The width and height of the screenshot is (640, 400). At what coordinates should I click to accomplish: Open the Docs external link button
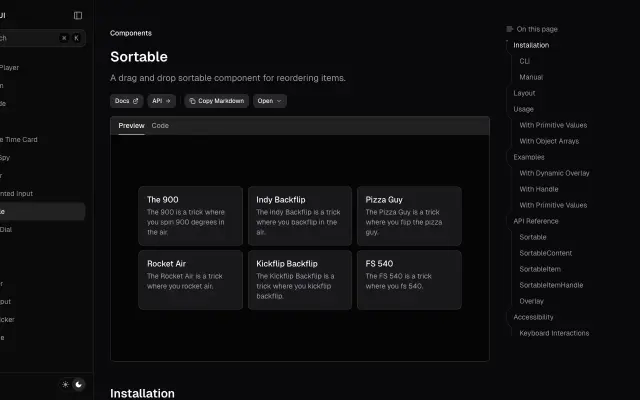point(127,101)
